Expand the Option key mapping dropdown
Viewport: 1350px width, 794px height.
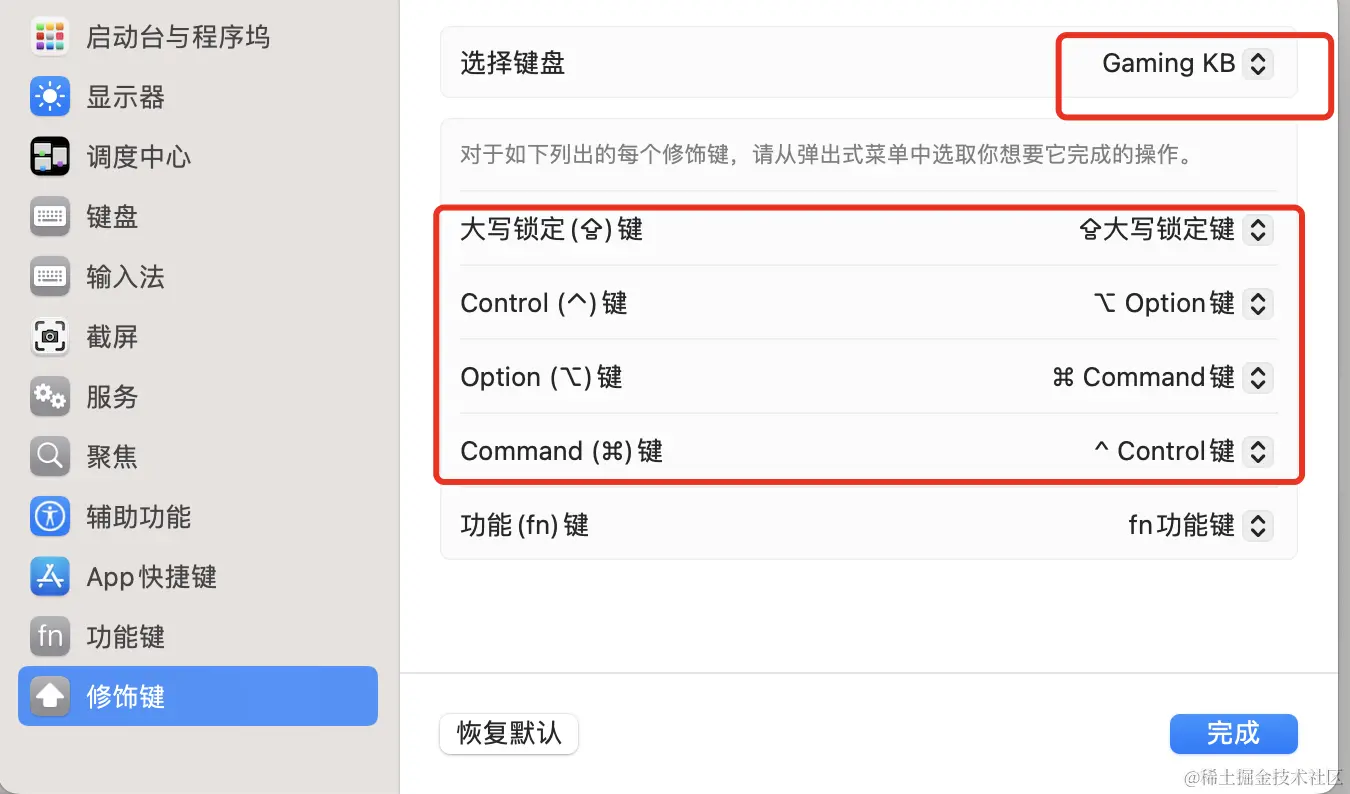tap(1162, 377)
